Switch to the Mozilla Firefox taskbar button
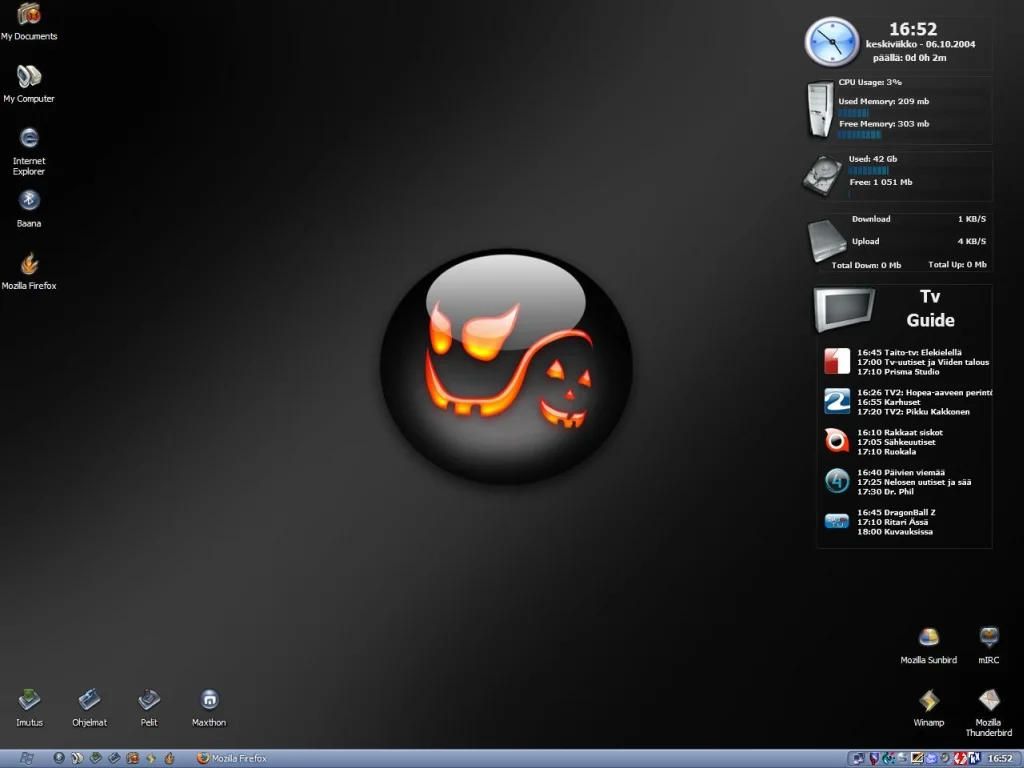 click(233, 759)
